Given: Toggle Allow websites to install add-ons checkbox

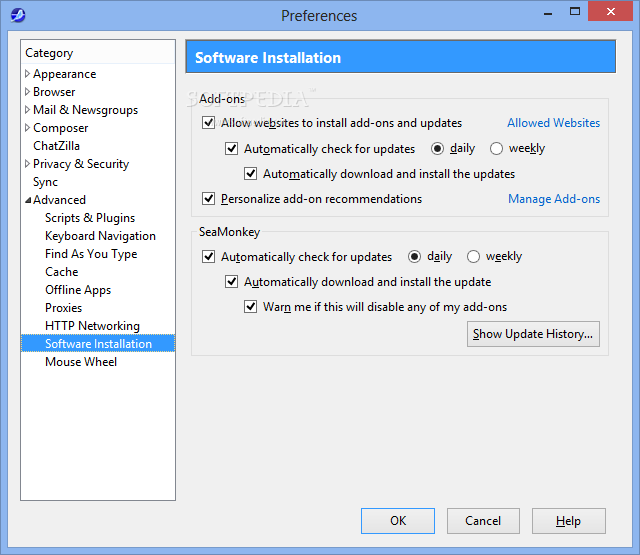Looking at the screenshot, I should click(x=209, y=122).
